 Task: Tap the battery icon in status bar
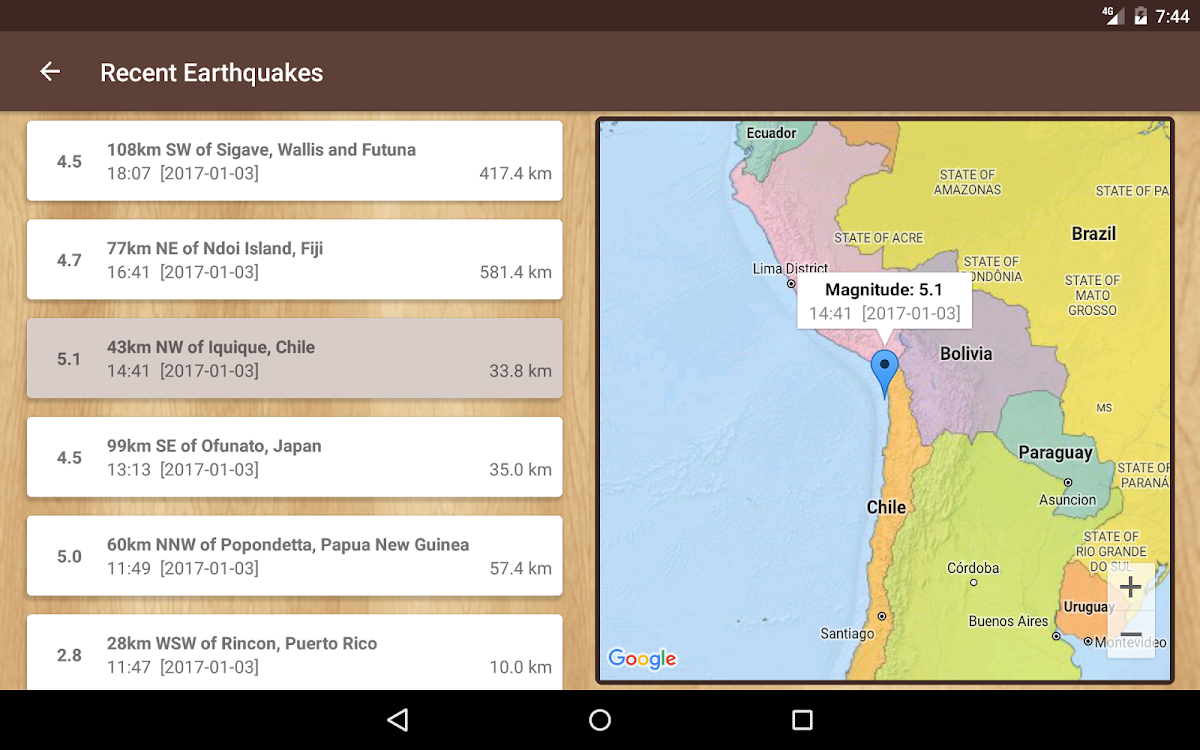coord(1140,16)
